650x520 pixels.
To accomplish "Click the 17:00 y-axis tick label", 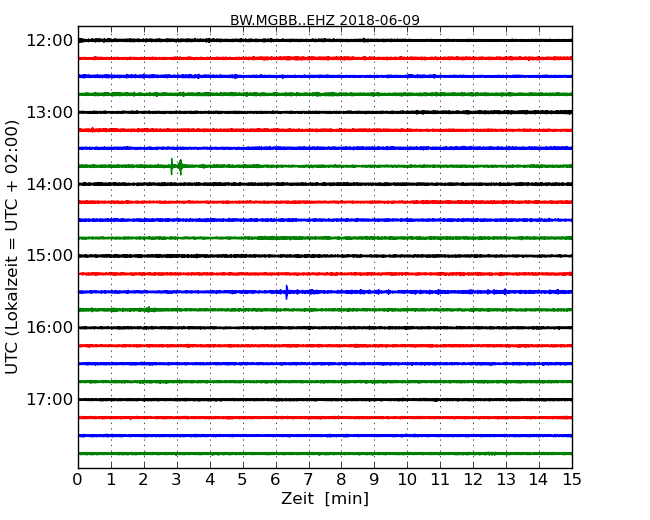I will 50,400.
